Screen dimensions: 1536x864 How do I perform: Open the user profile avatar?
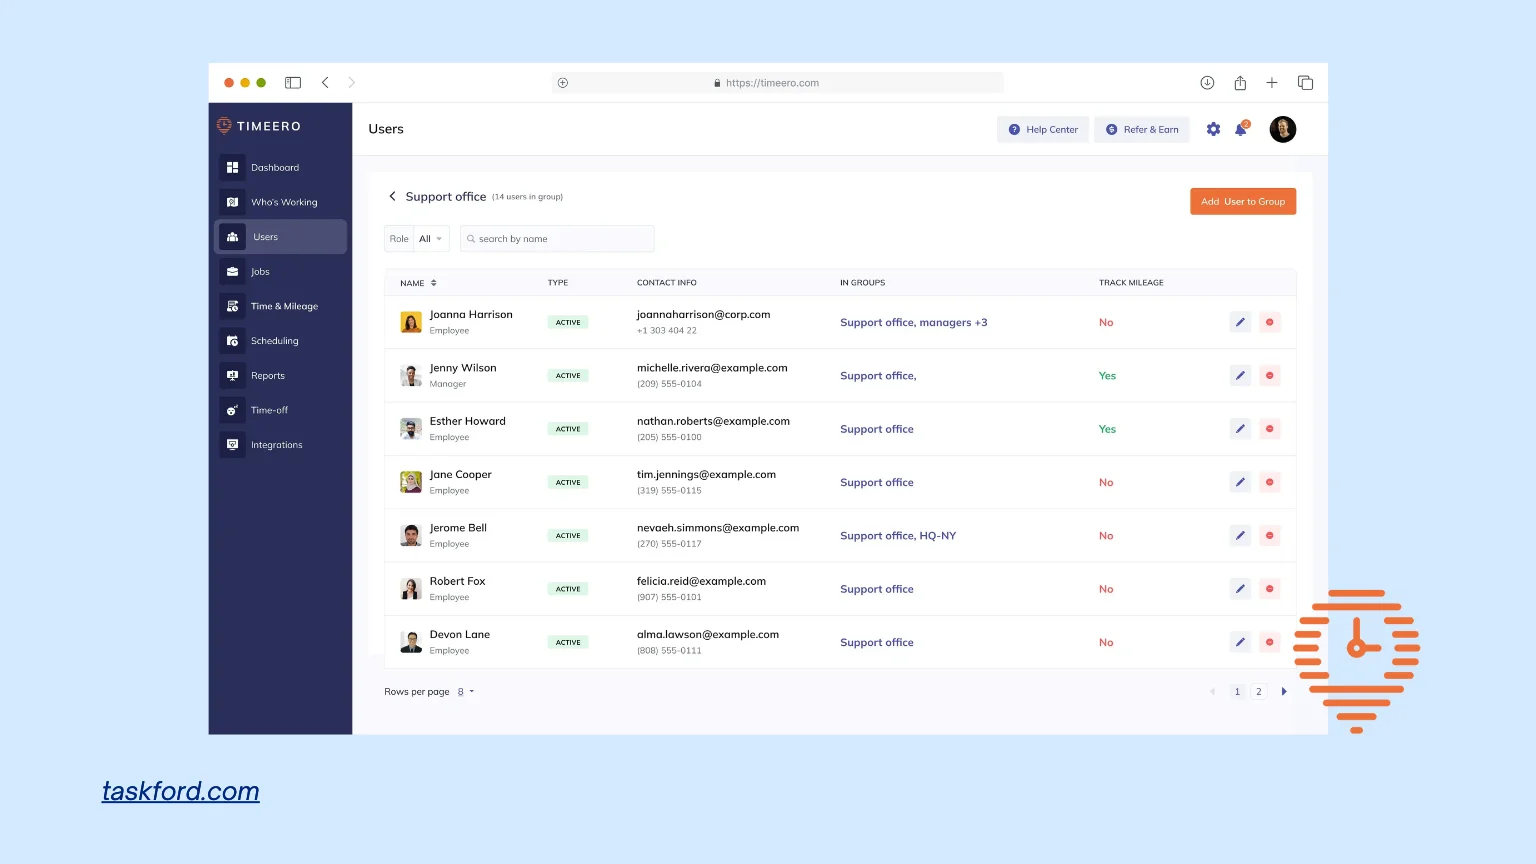[x=1283, y=129]
